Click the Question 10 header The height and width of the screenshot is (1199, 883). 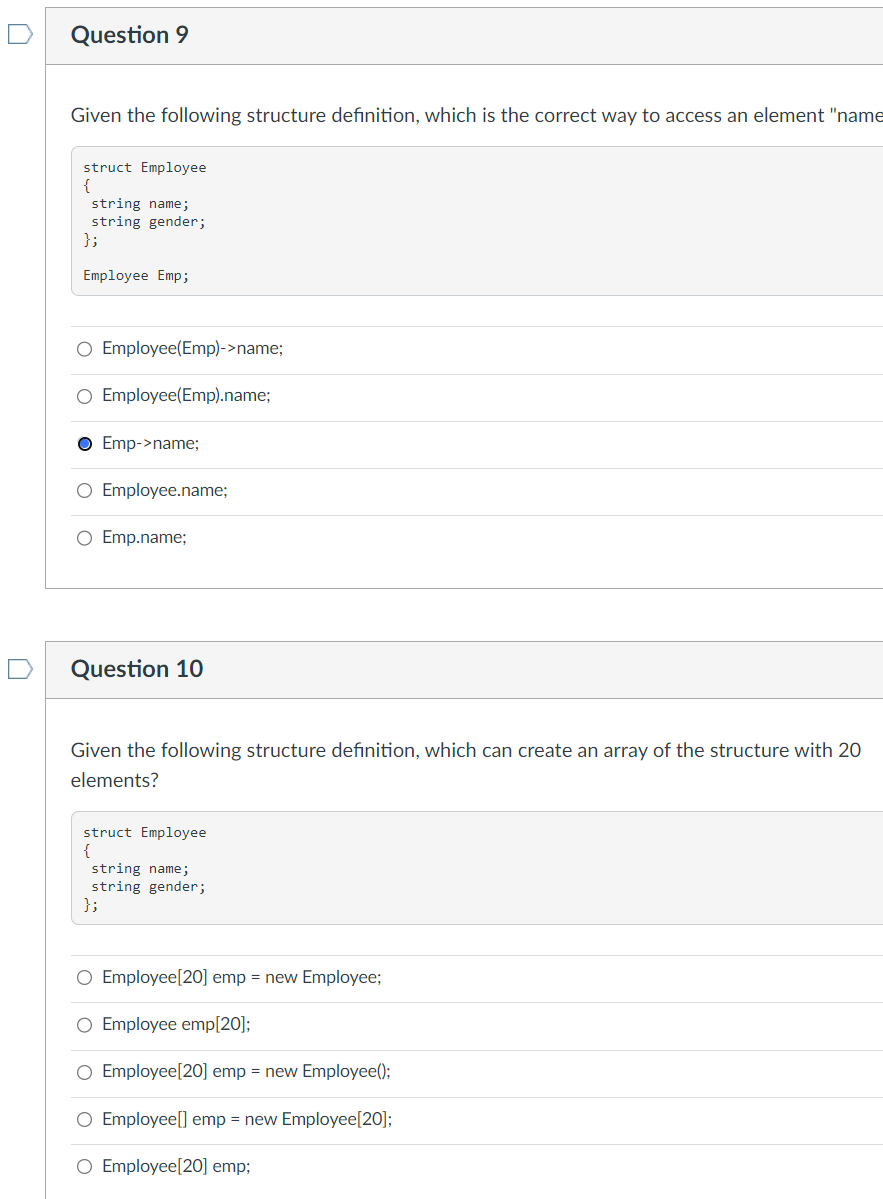coord(136,668)
